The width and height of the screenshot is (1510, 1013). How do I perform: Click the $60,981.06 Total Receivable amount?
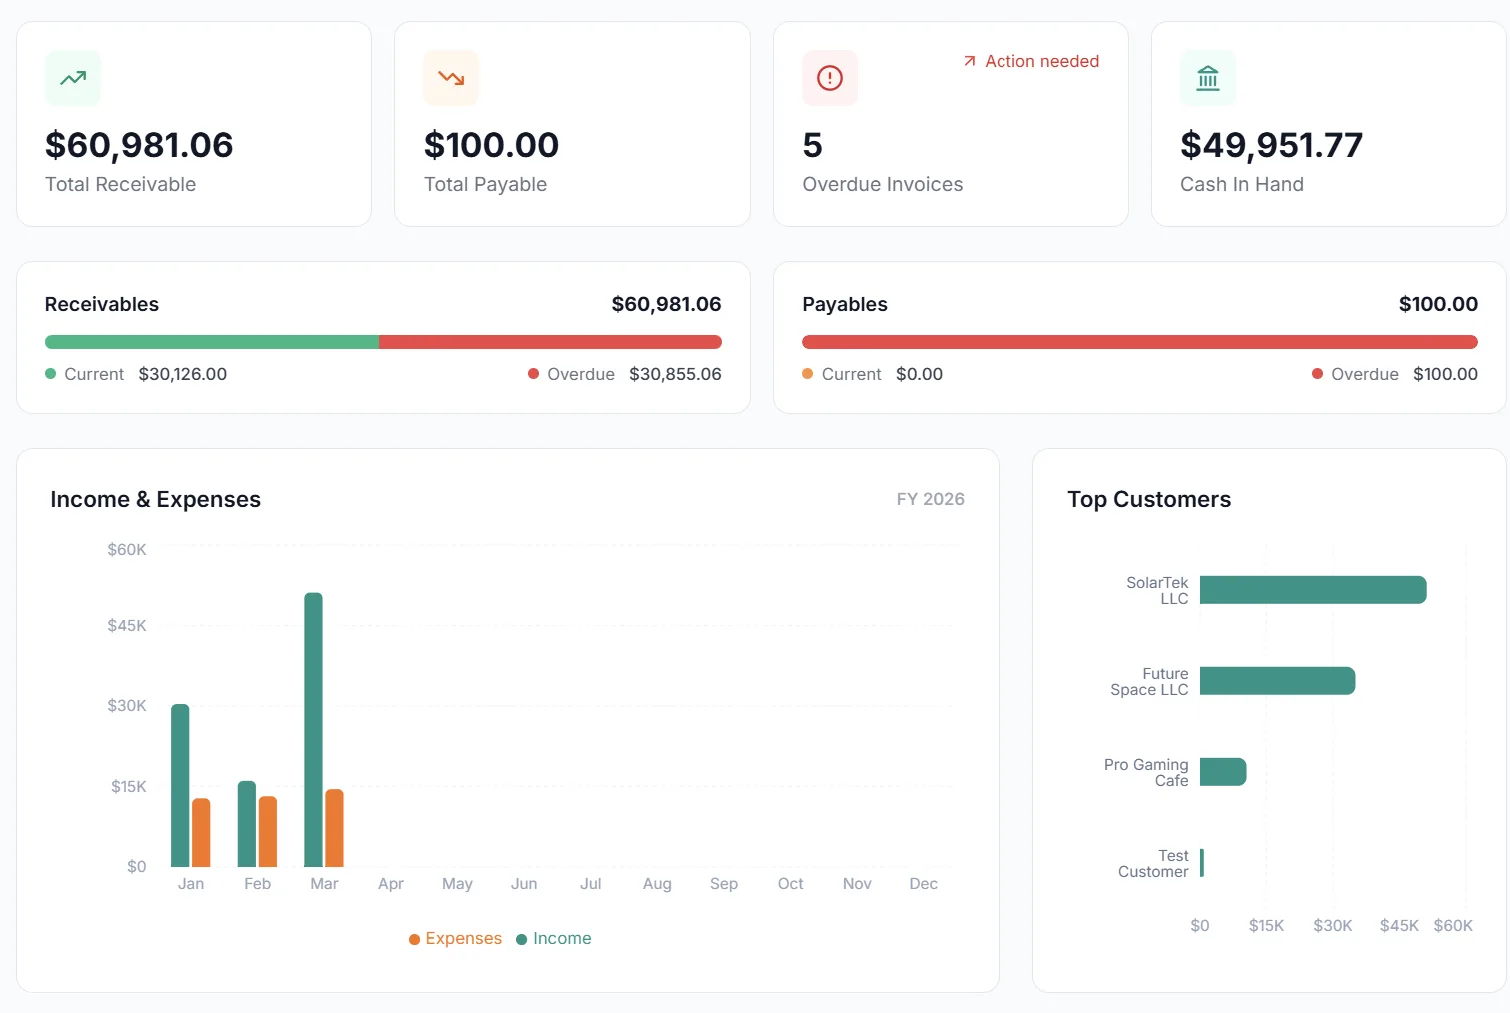pyautogui.click(x=139, y=145)
